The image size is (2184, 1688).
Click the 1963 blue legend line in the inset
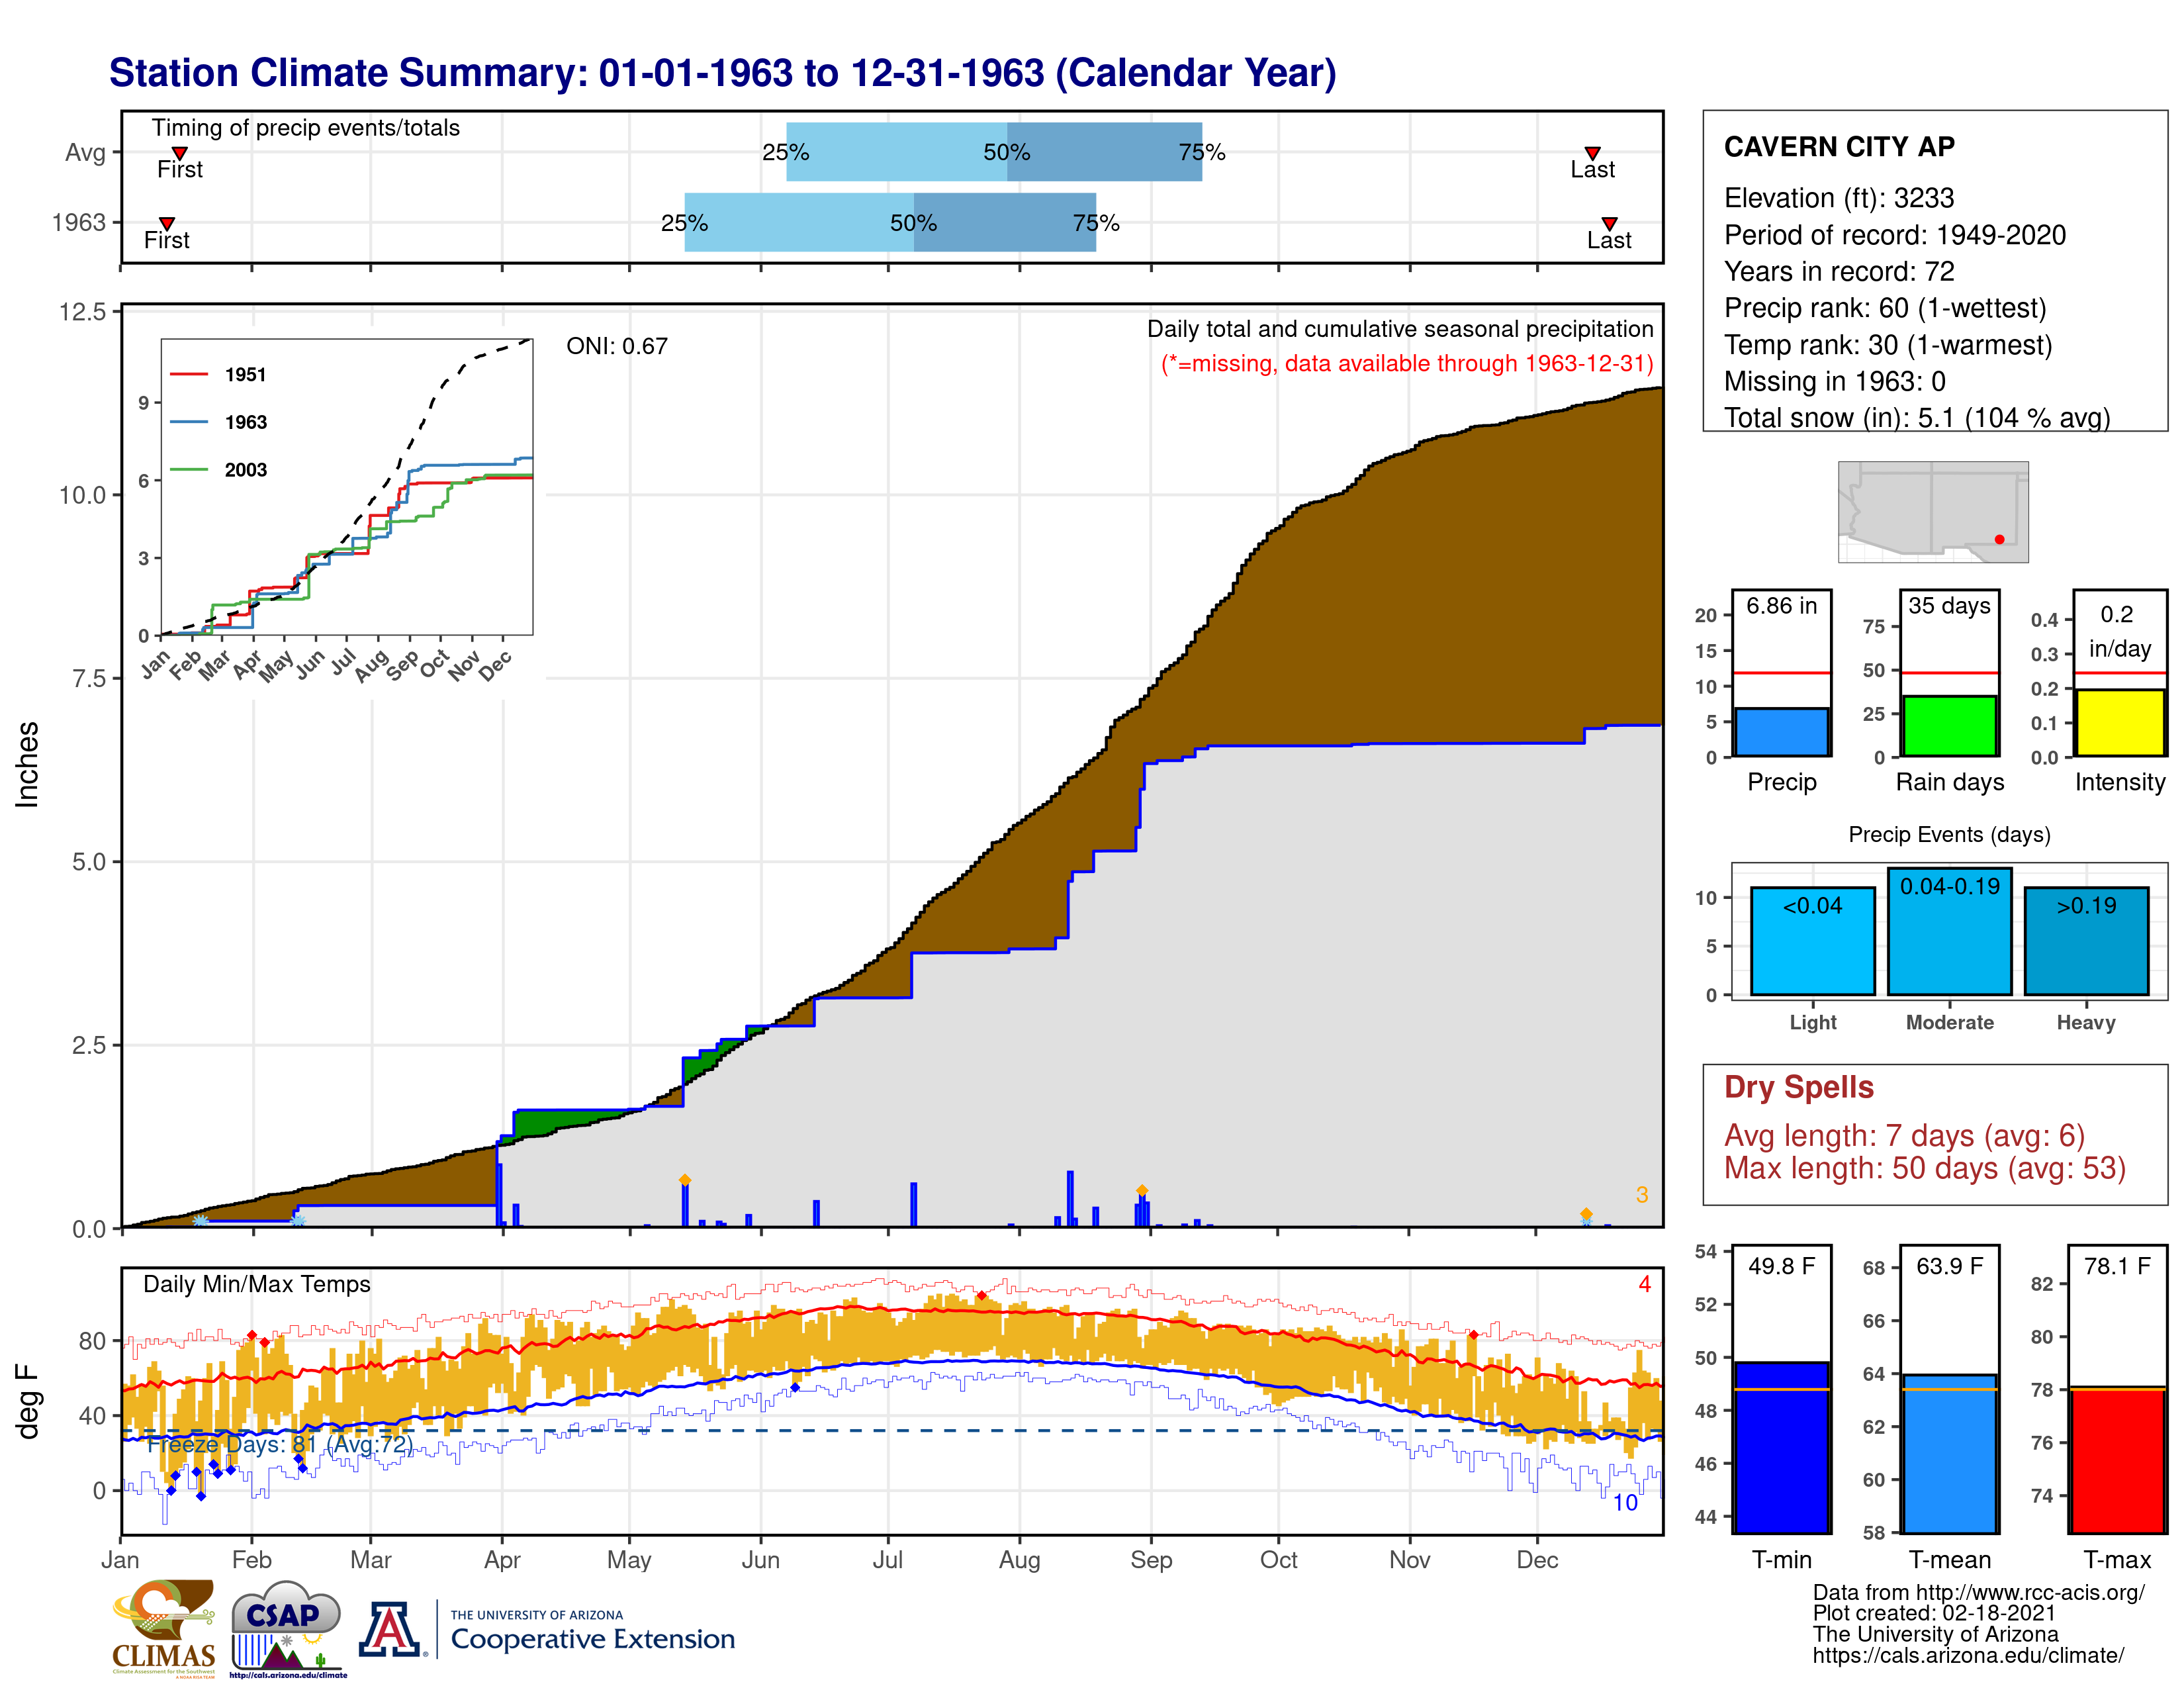click(189, 422)
